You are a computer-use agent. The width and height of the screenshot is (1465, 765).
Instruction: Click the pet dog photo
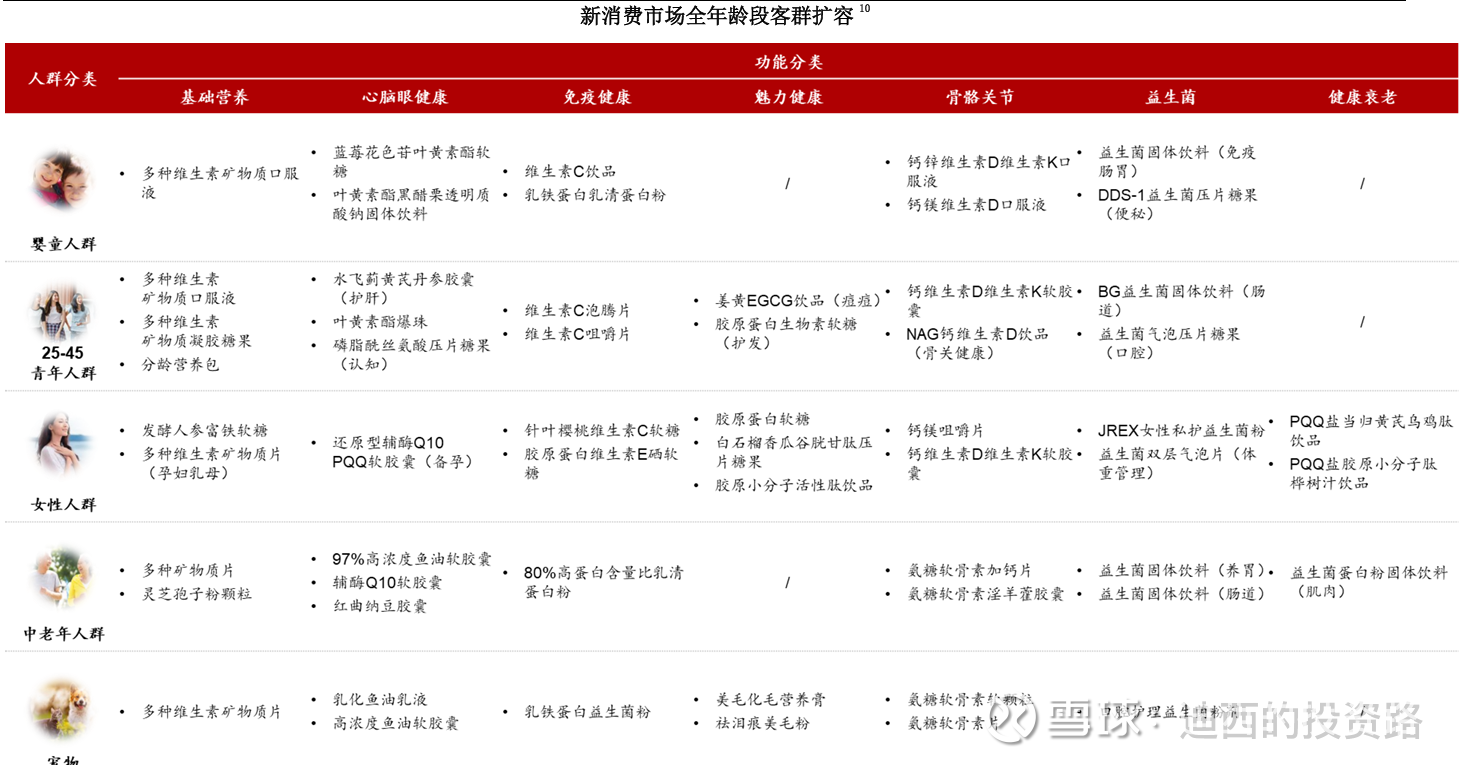click(63, 708)
